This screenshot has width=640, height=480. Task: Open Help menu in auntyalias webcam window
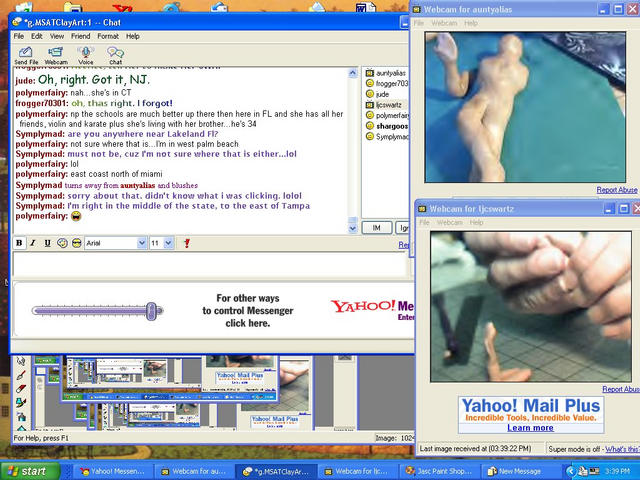(471, 23)
